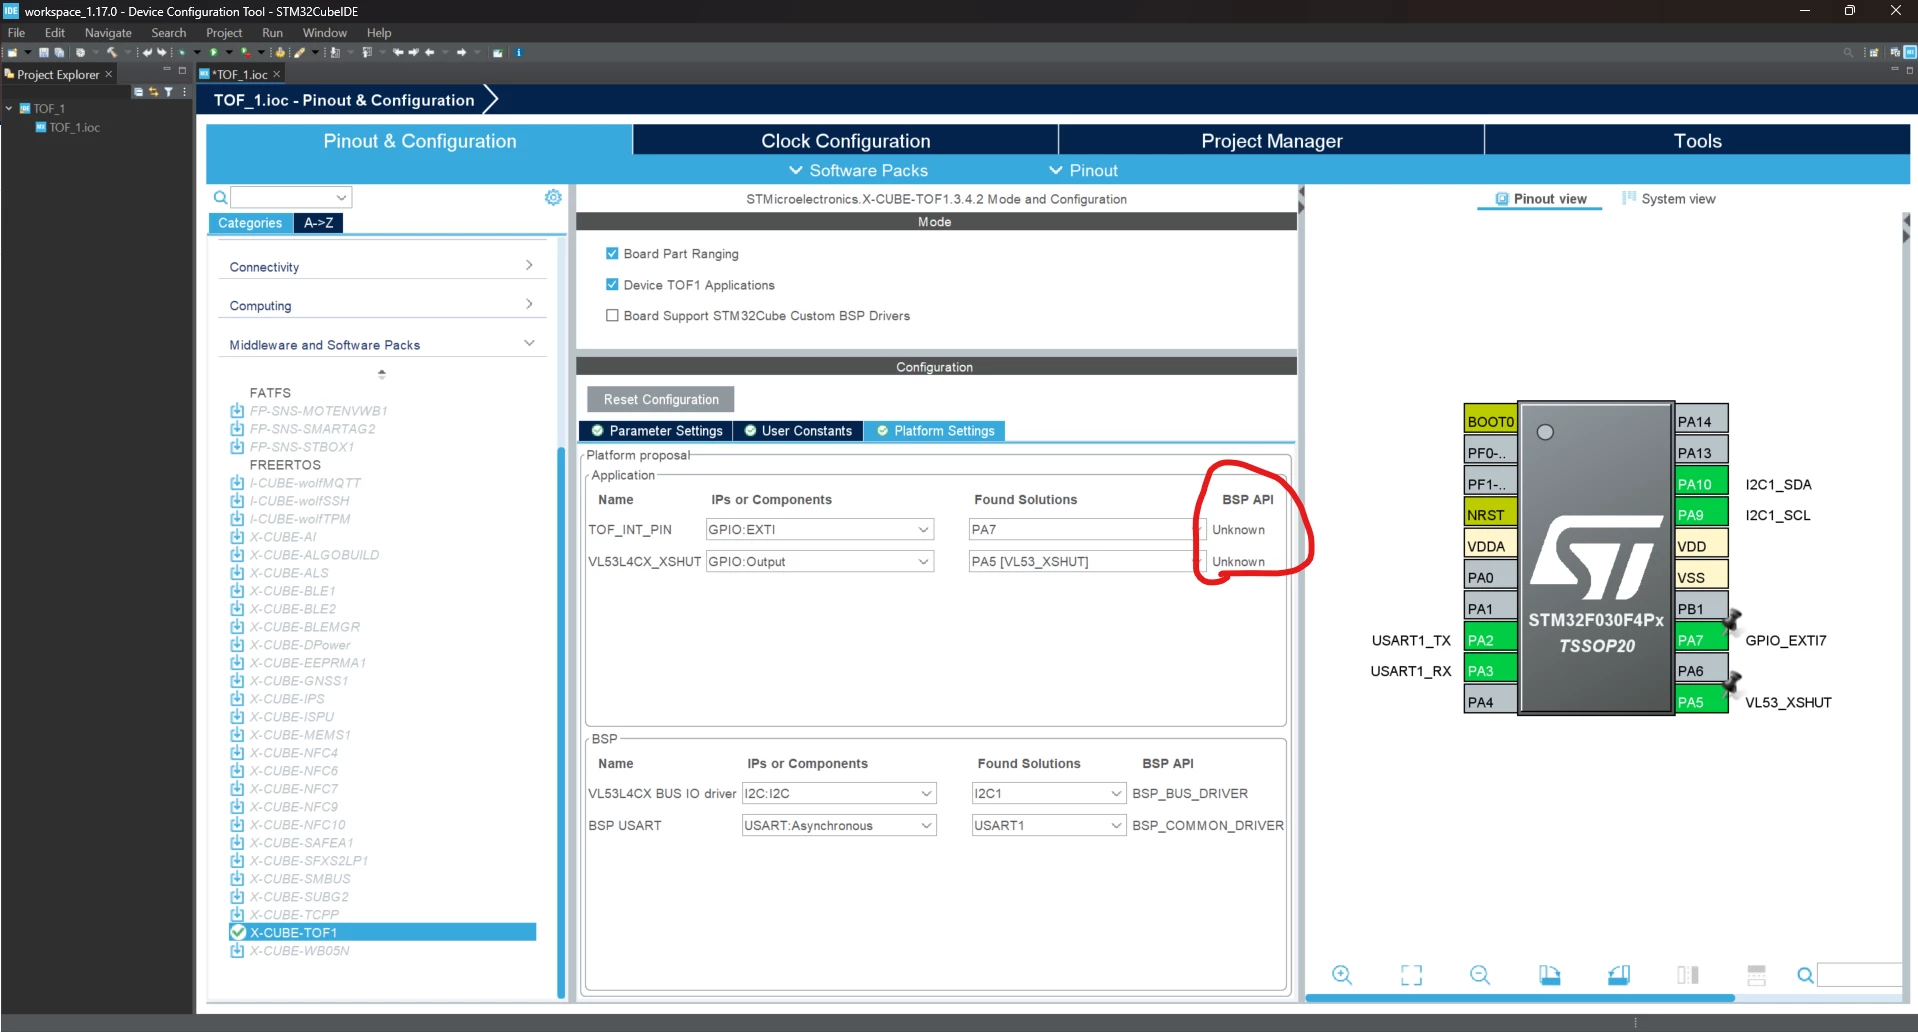
Task: Fit the chip to the view area
Action: pyautogui.click(x=1411, y=975)
